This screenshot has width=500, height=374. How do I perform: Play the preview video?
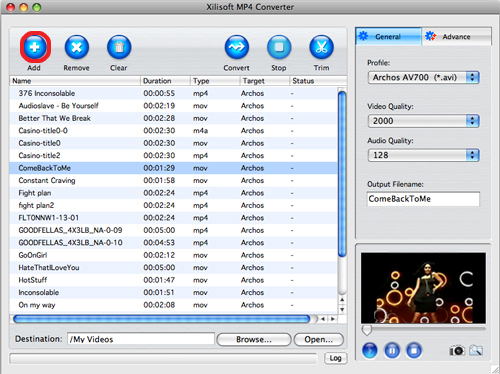click(x=370, y=350)
